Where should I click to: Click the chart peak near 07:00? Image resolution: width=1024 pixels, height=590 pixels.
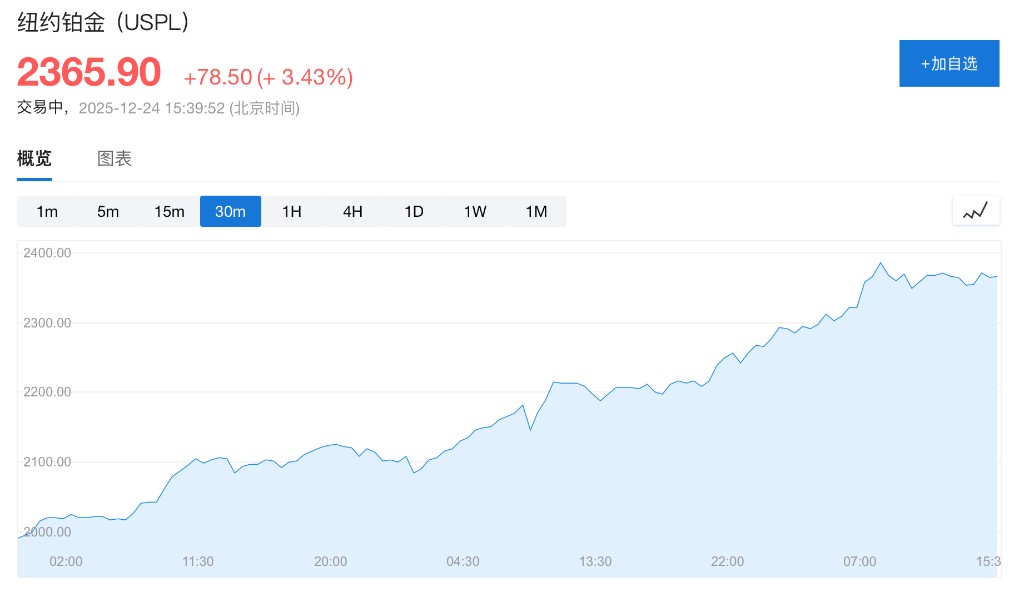click(x=881, y=263)
